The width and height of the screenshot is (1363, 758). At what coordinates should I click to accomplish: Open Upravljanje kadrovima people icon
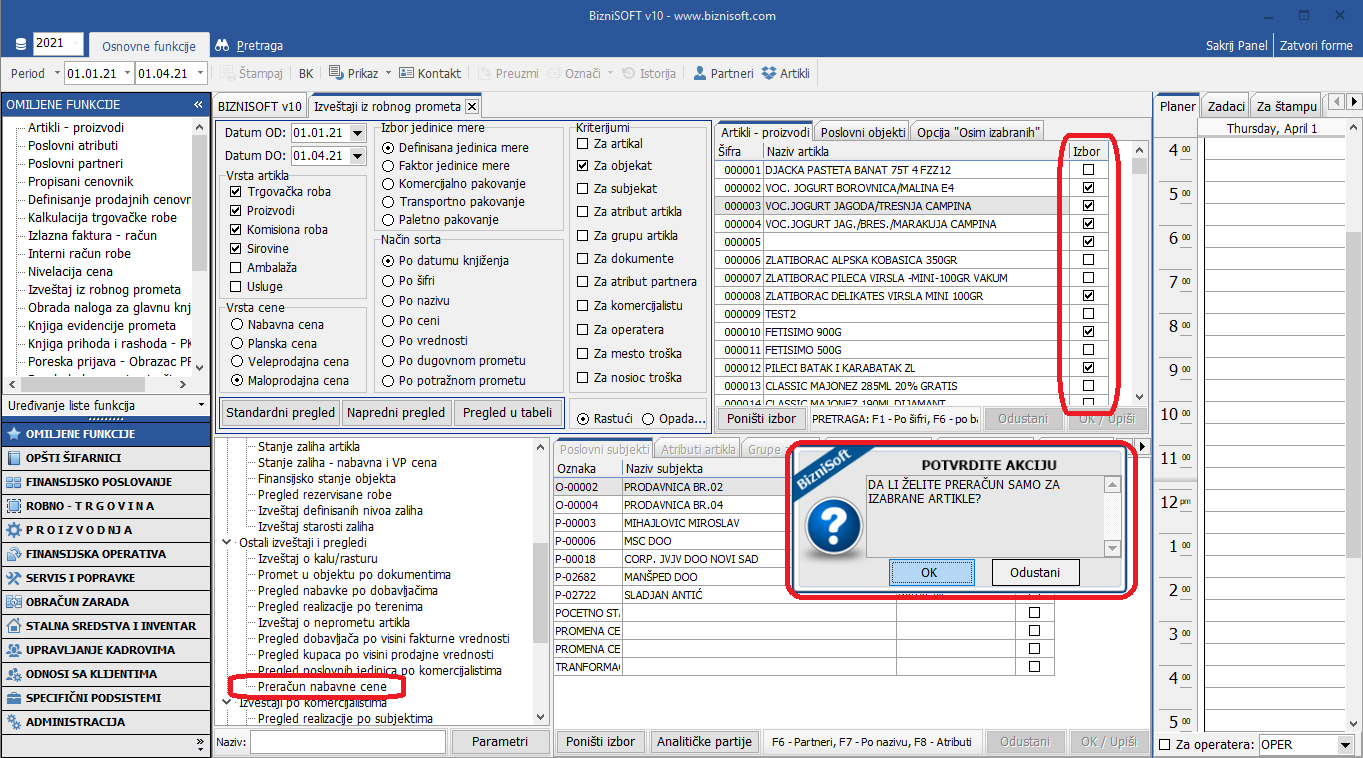(x=14, y=650)
